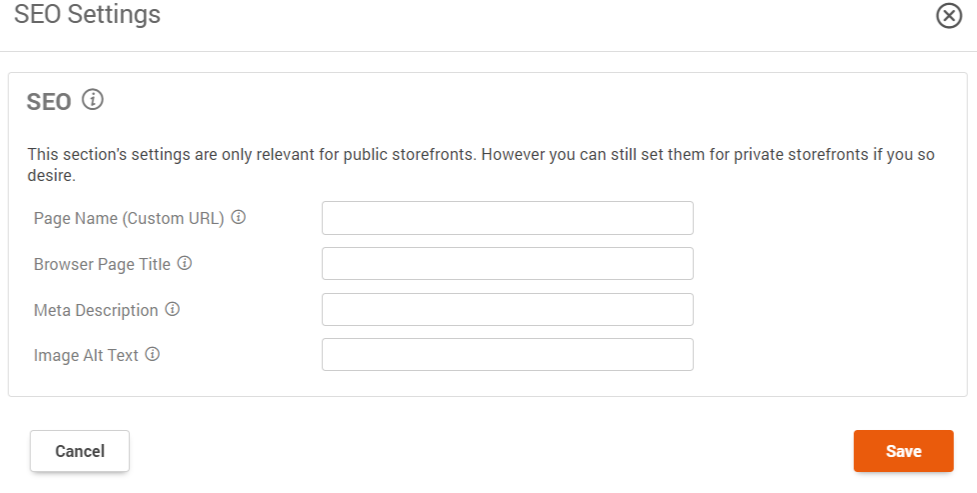977x493 pixels.
Task: Focus the Page Name (Custom URL) field
Action: 507,218
